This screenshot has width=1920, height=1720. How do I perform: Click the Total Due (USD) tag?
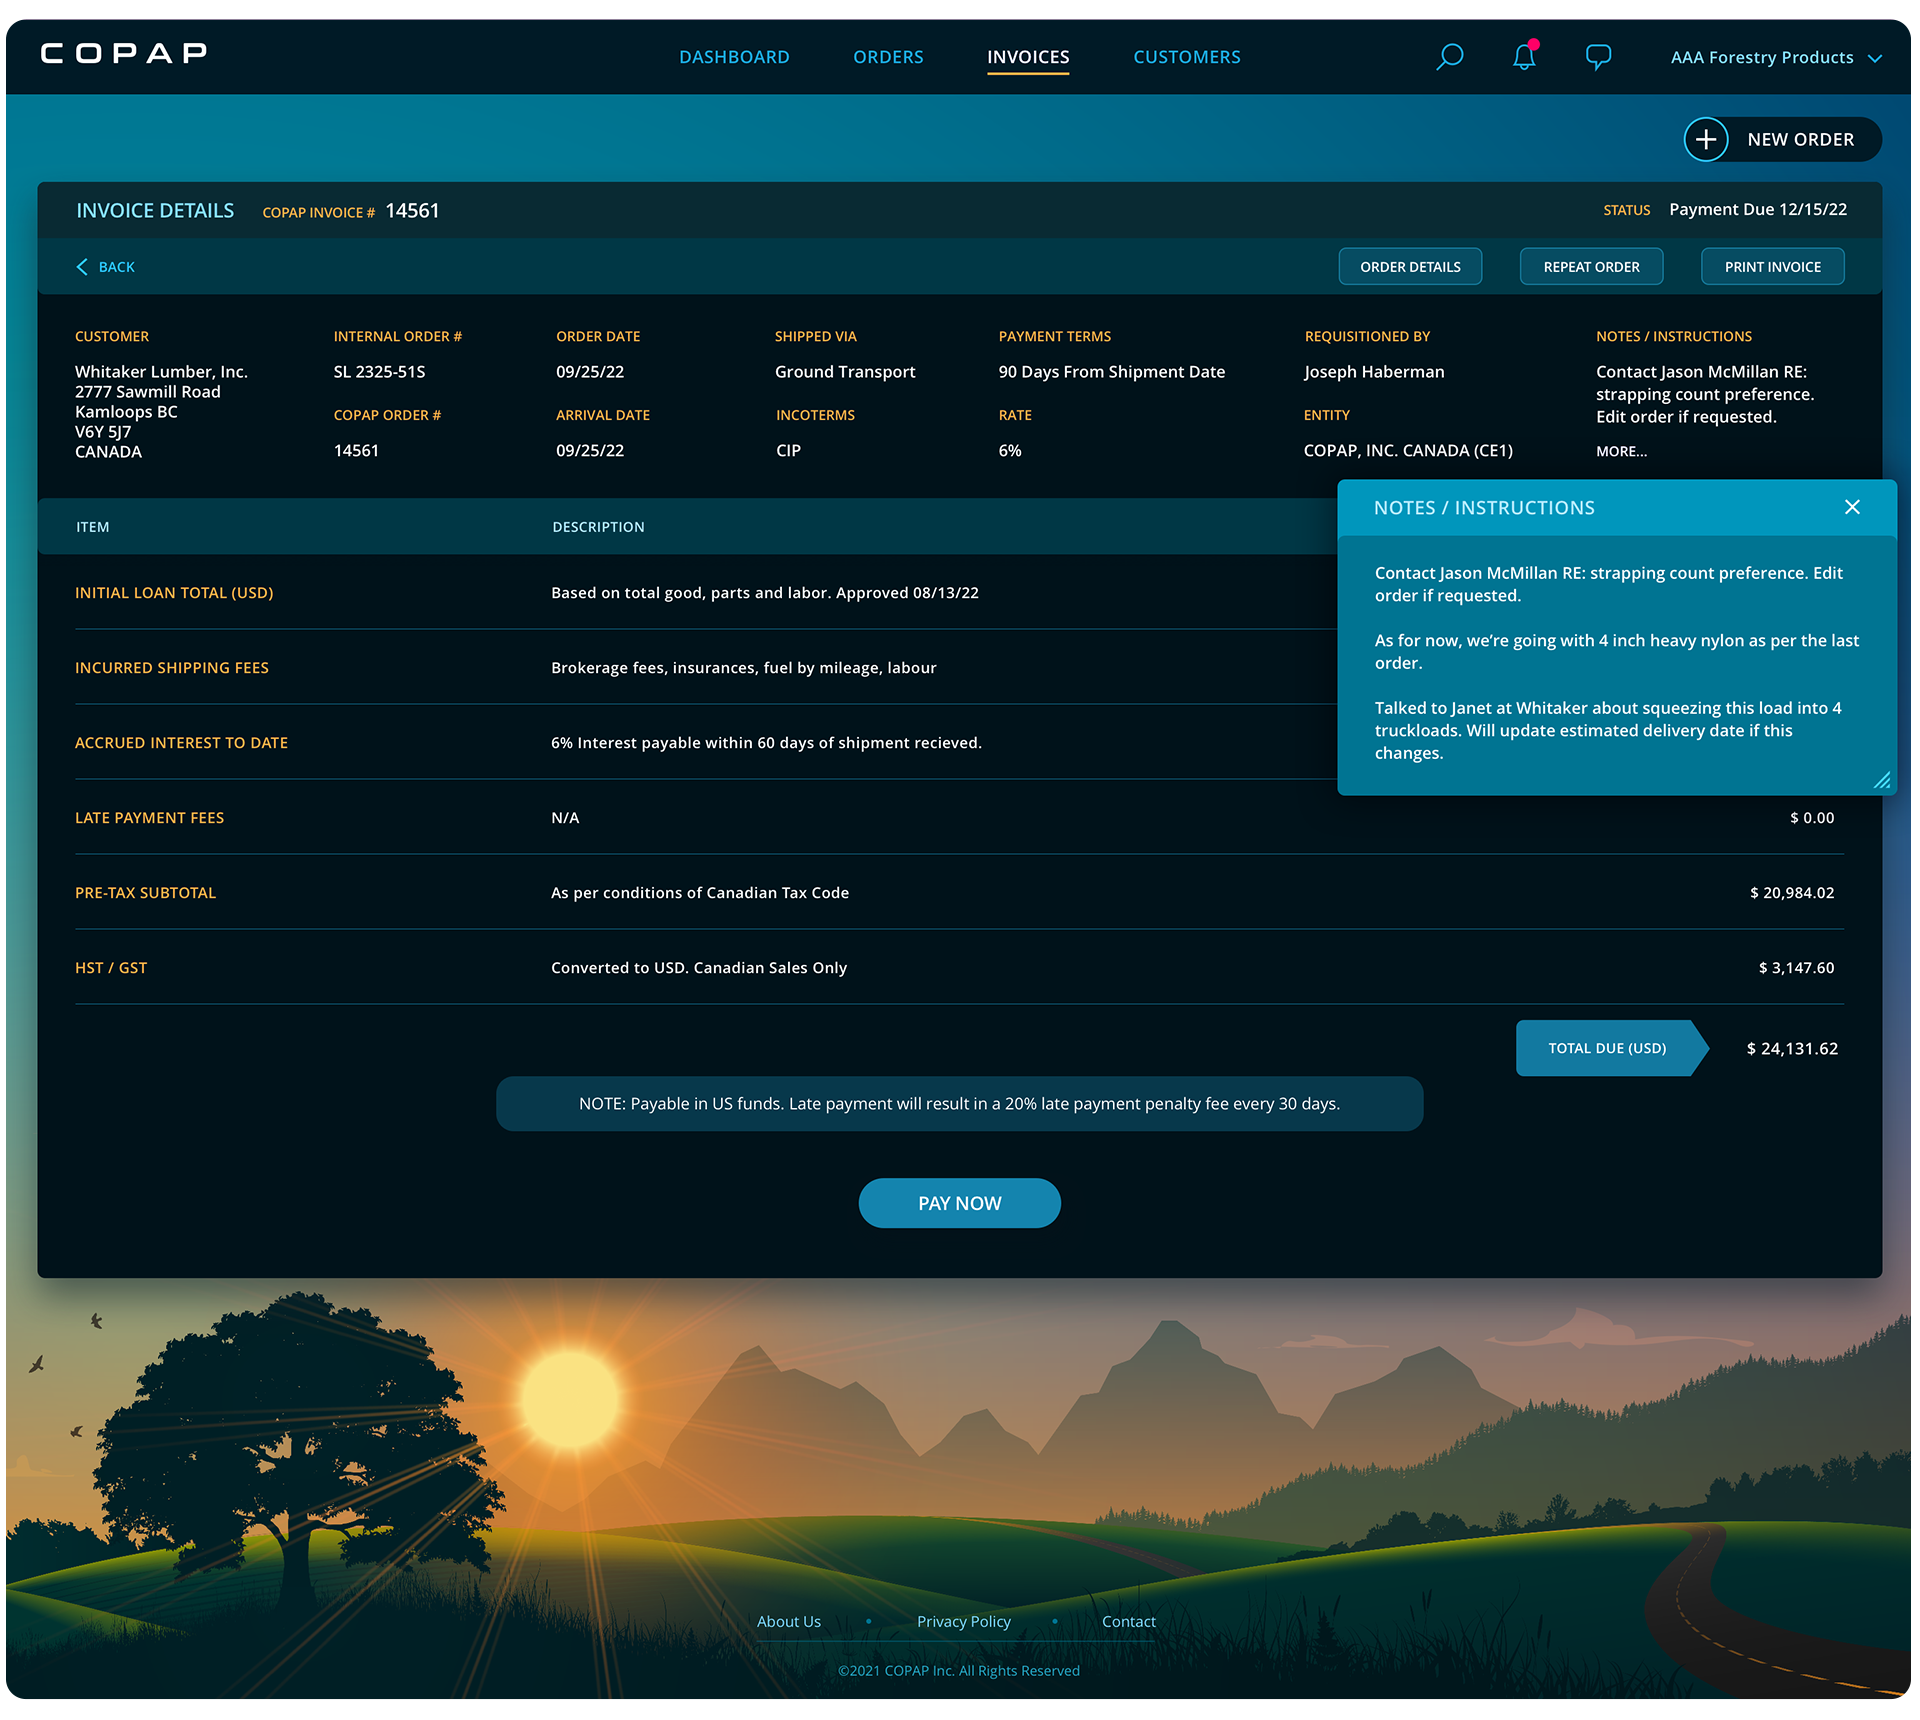[1611, 1048]
